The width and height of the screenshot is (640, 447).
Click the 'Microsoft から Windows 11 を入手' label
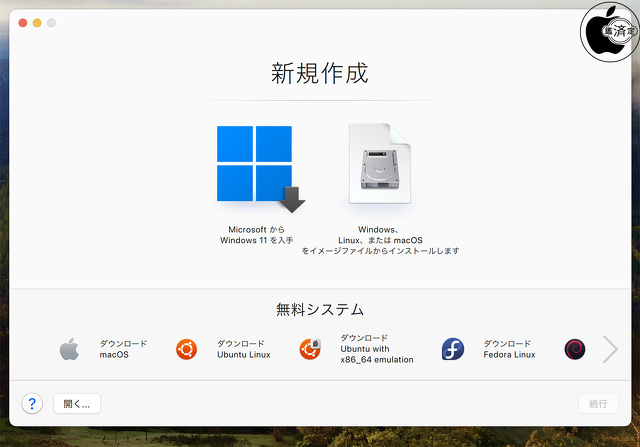(256, 235)
